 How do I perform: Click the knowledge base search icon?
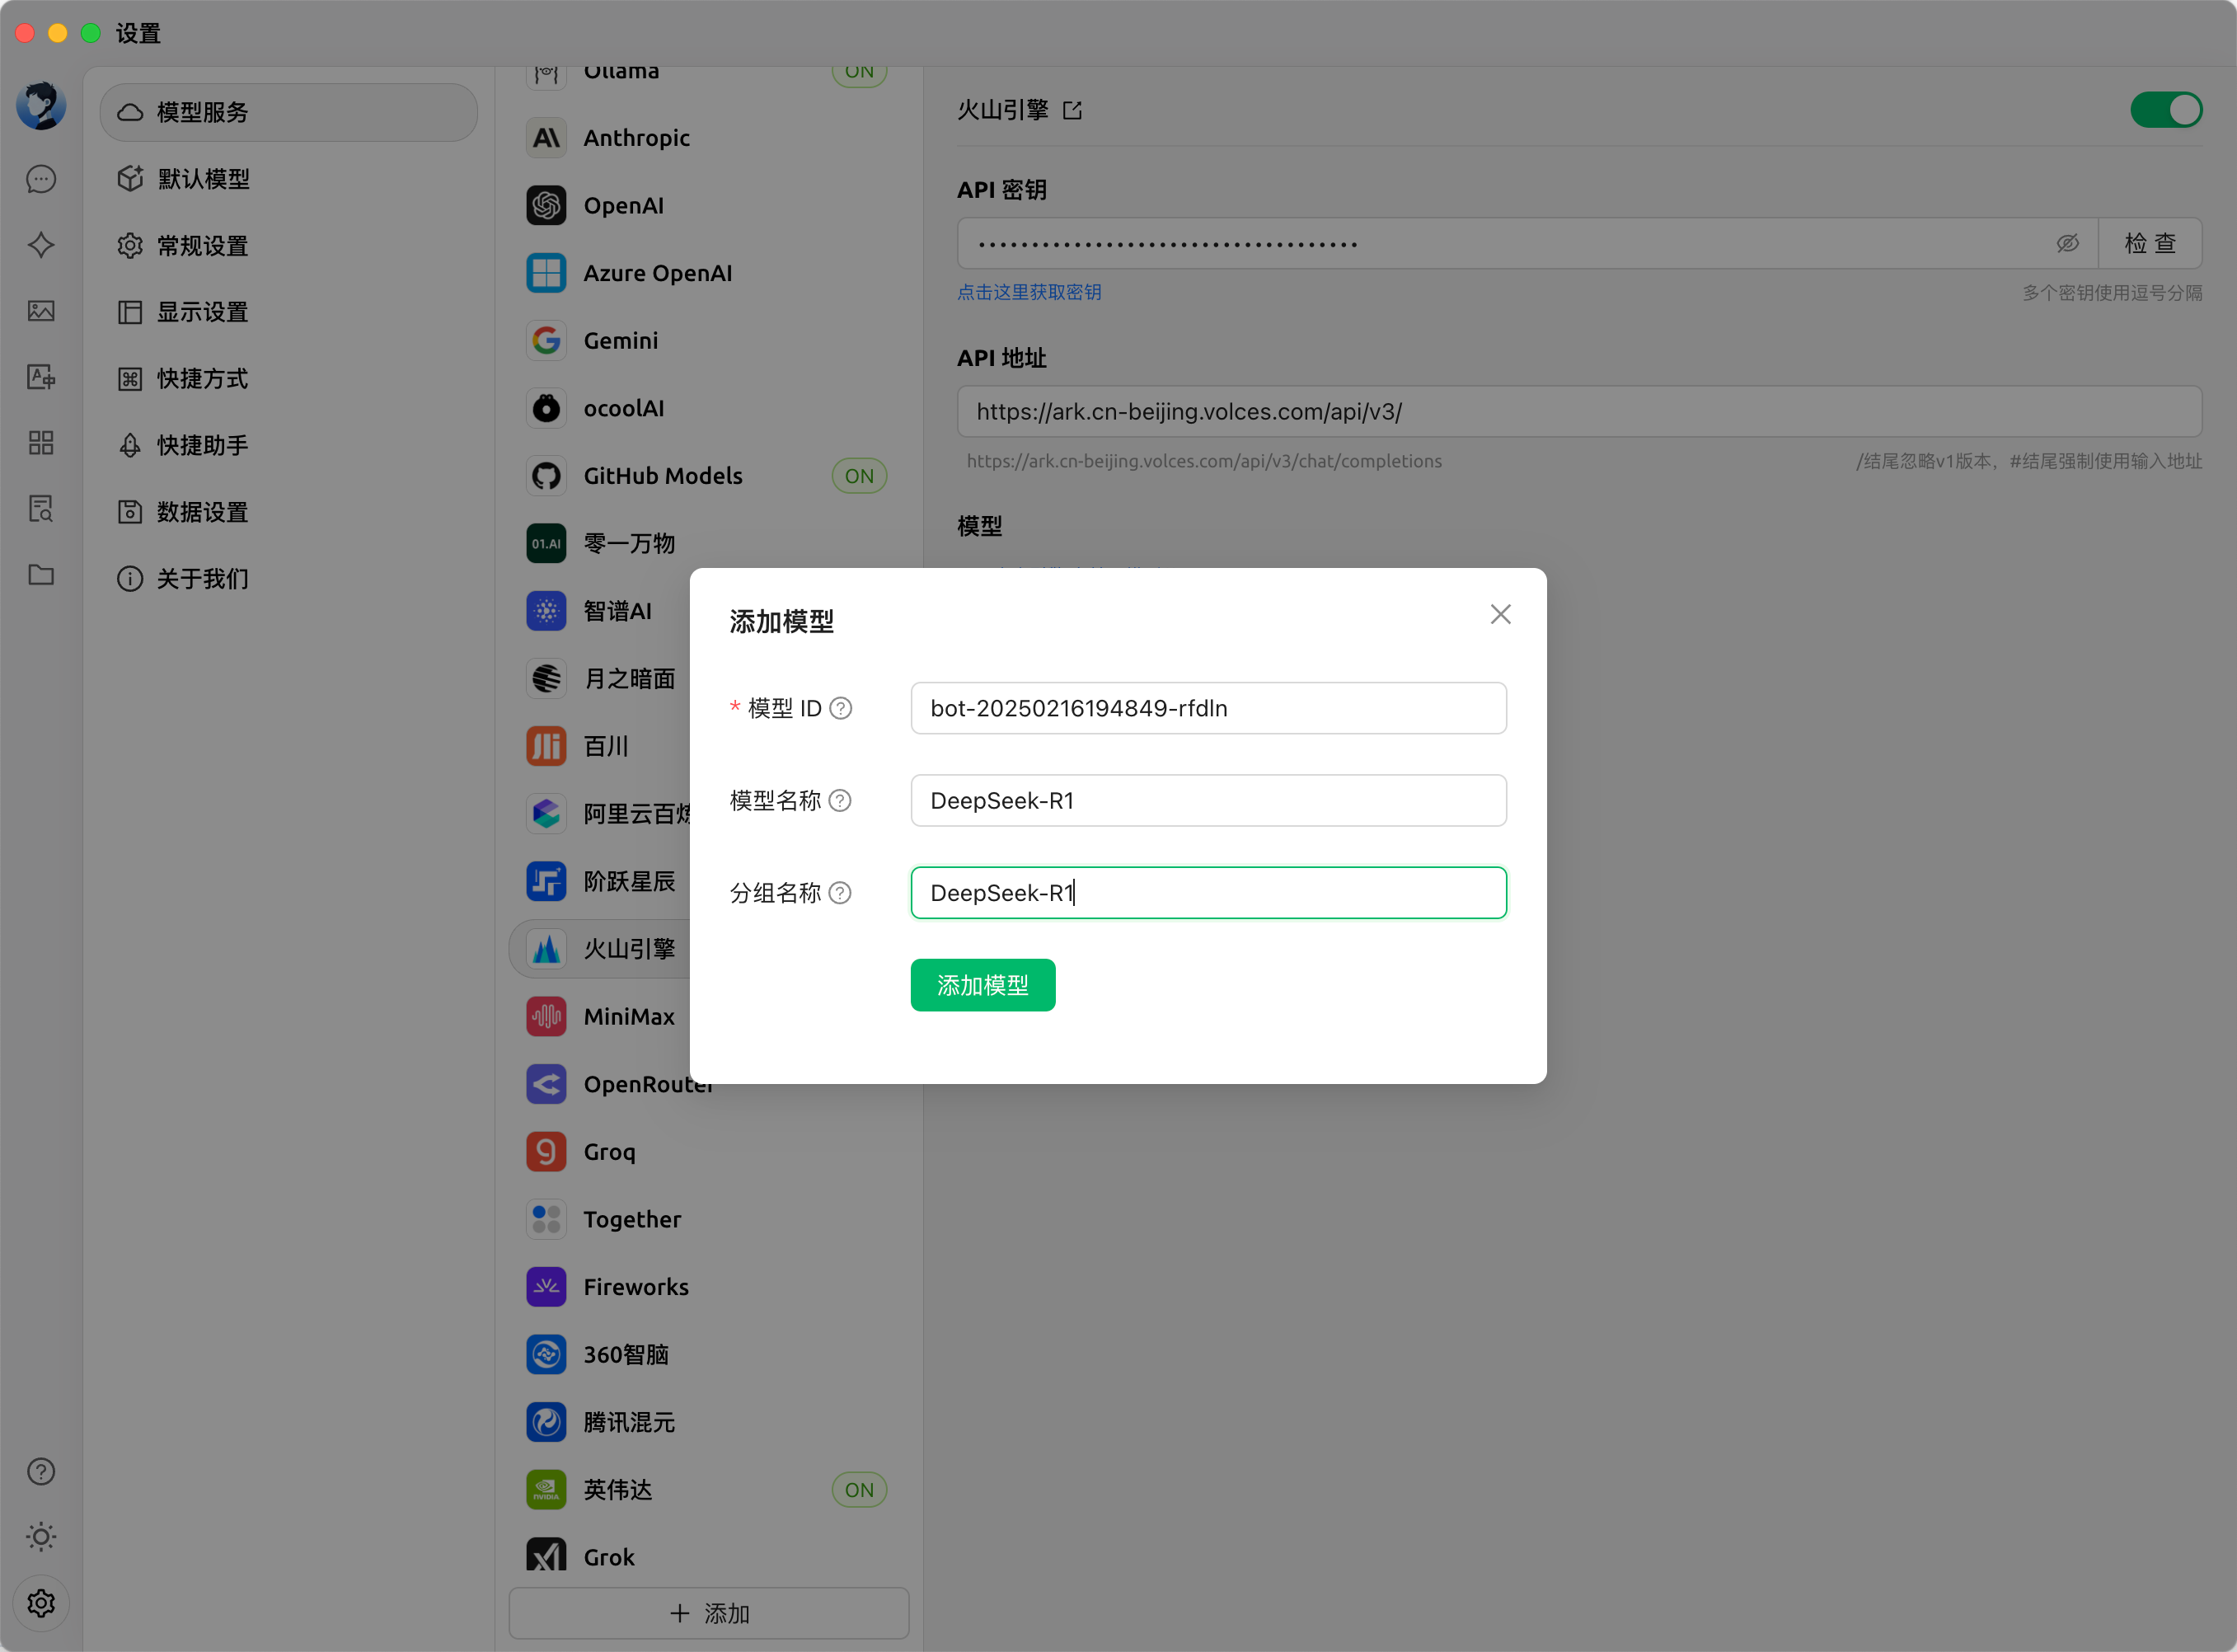click(41, 509)
